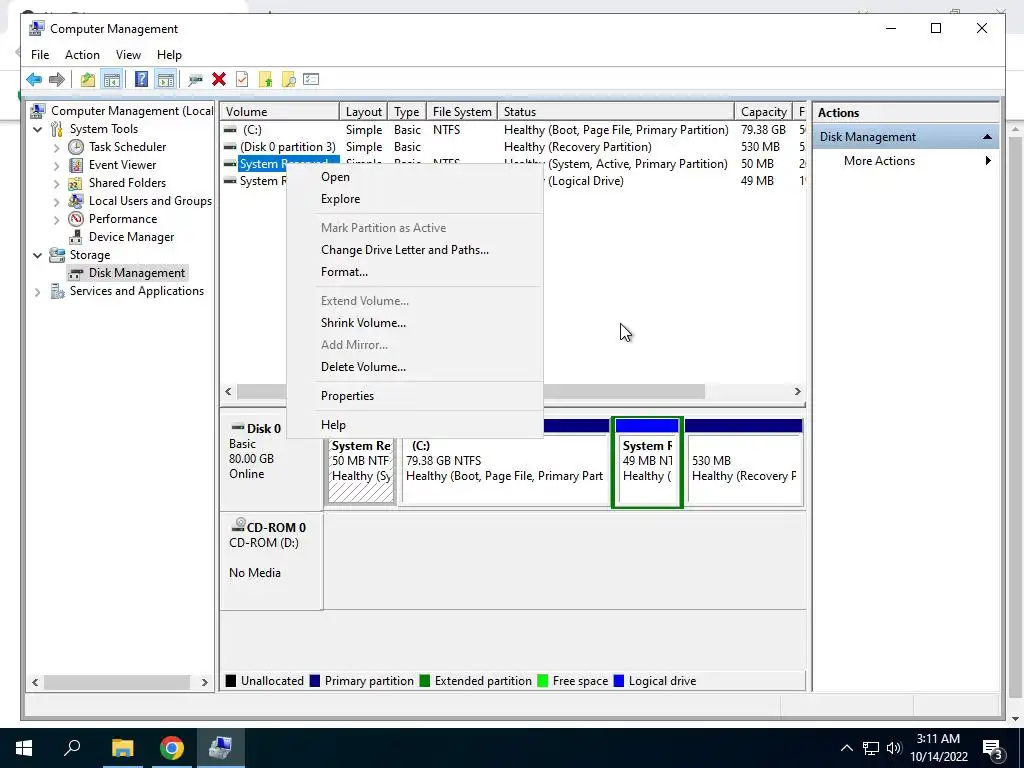The image size is (1024, 768).
Task: Open Windows Start menu
Action: click(x=24, y=748)
